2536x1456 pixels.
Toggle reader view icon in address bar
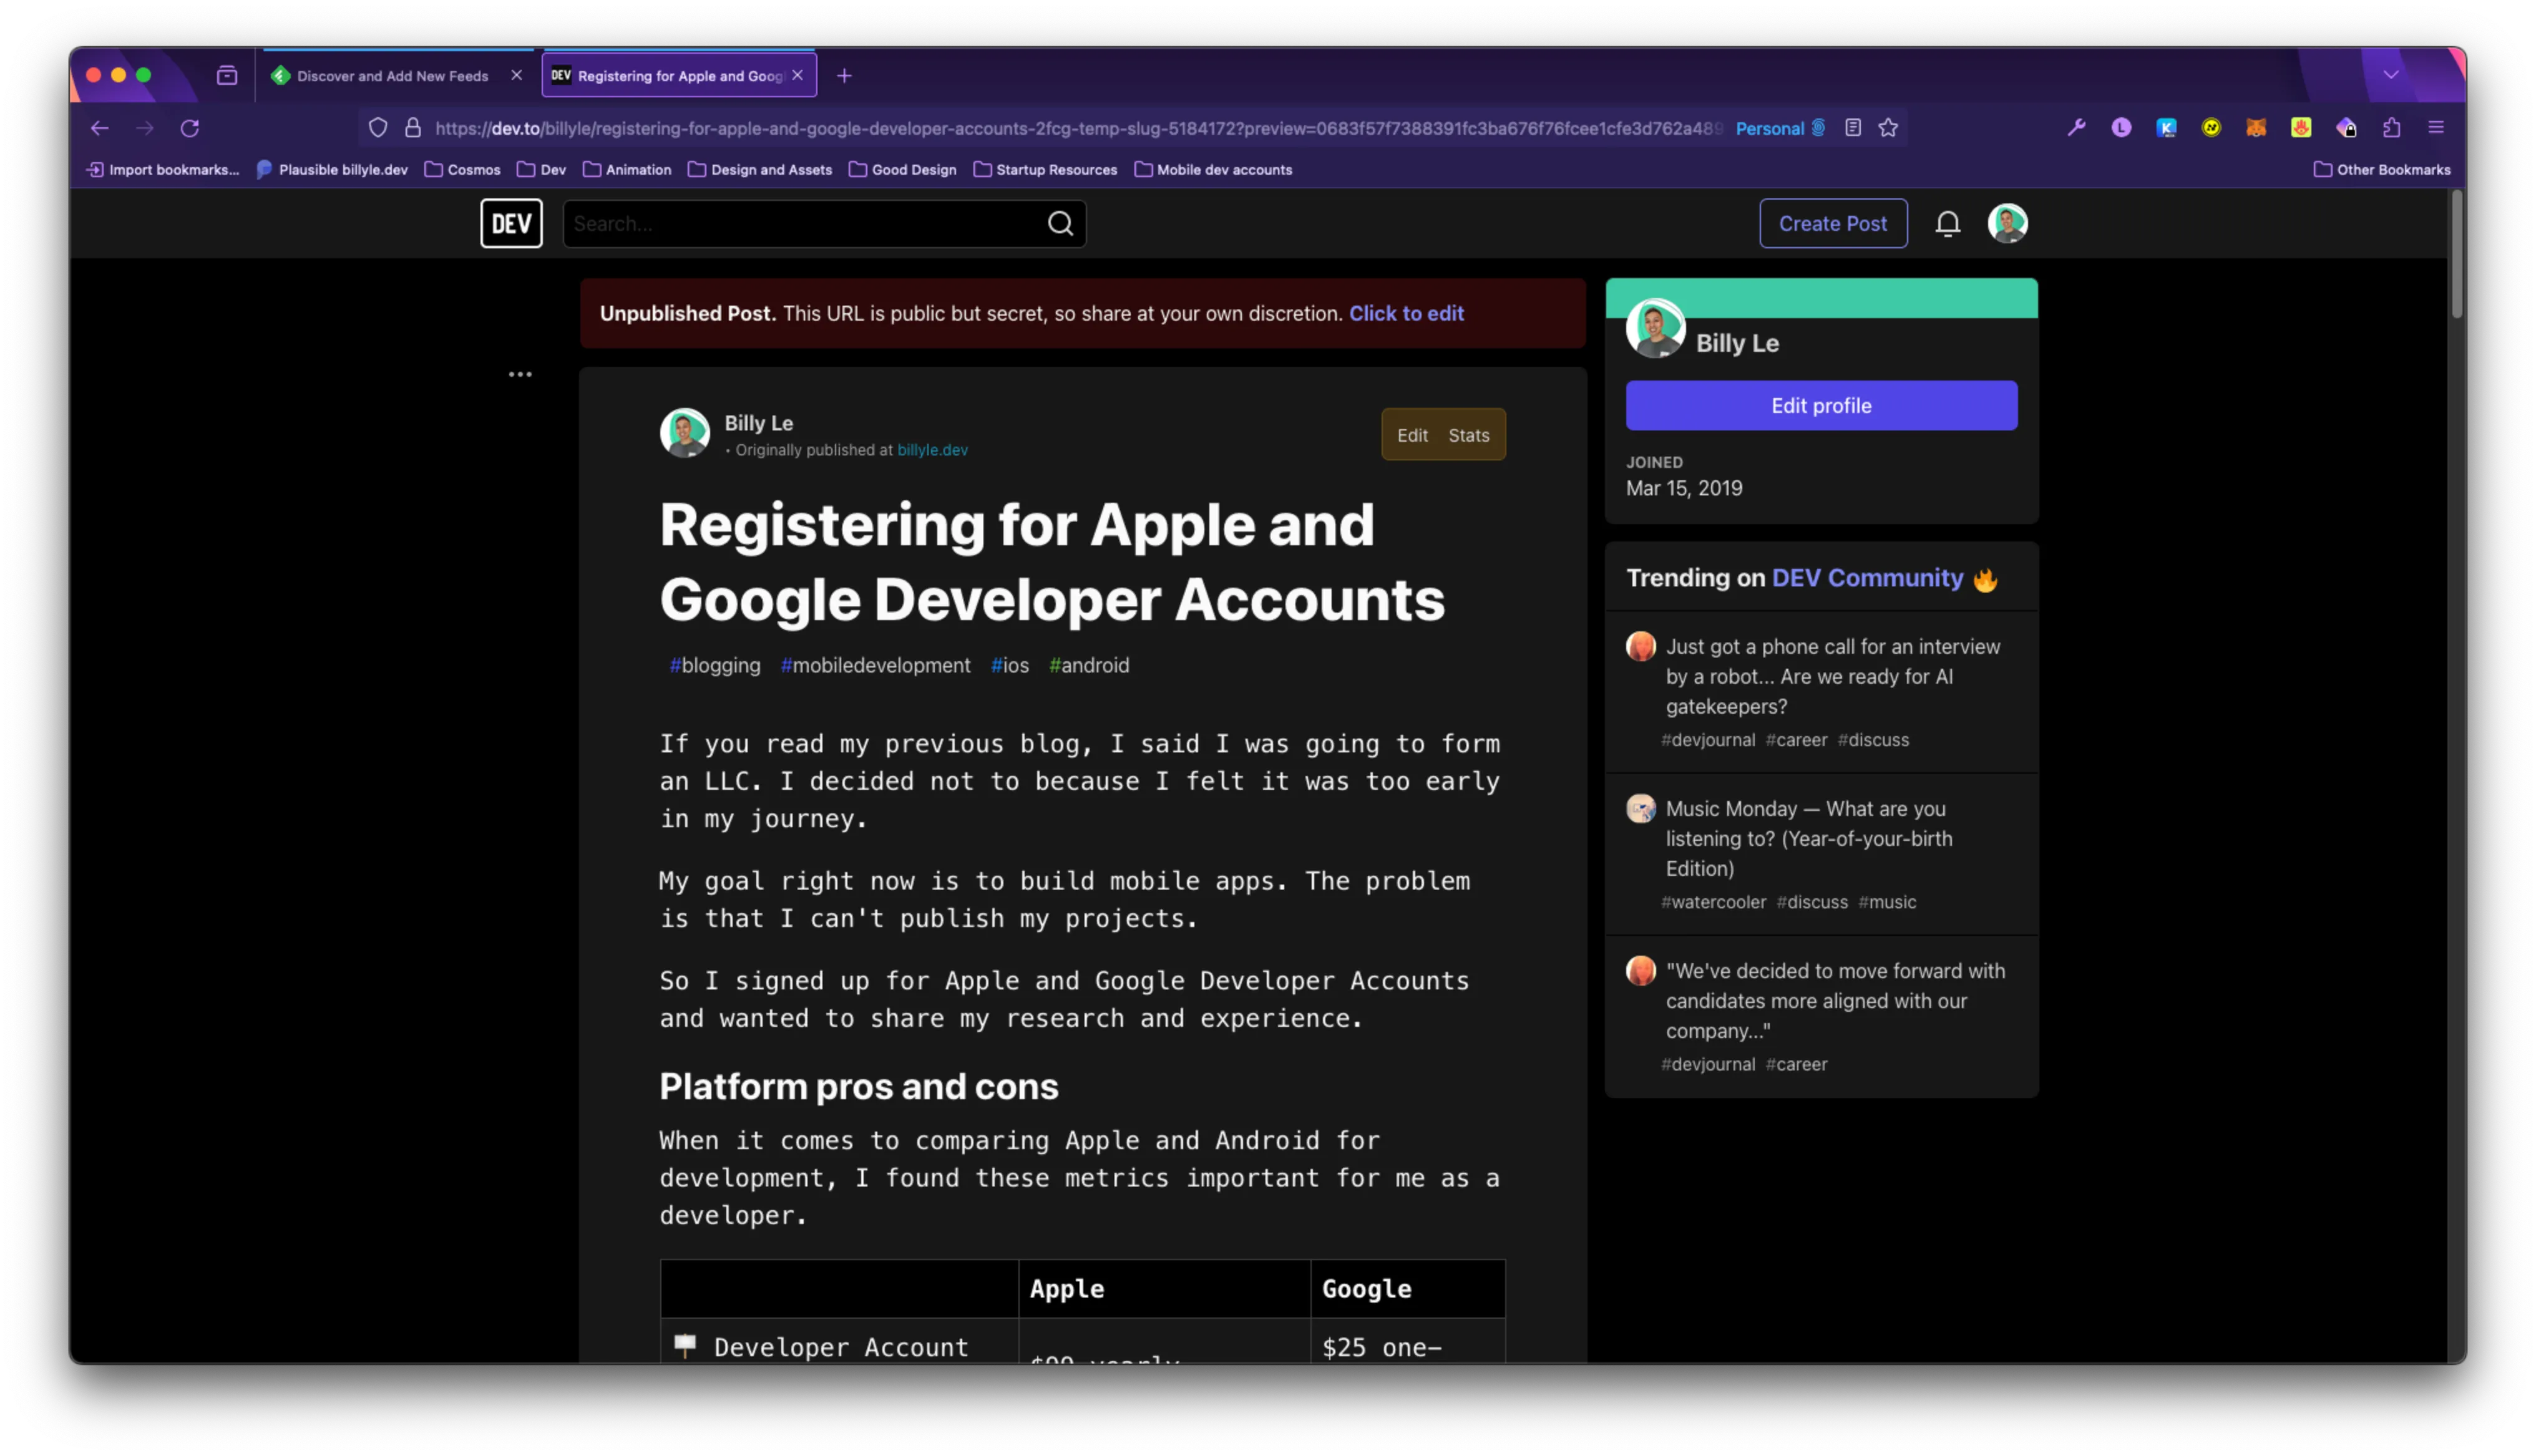pos(1853,128)
